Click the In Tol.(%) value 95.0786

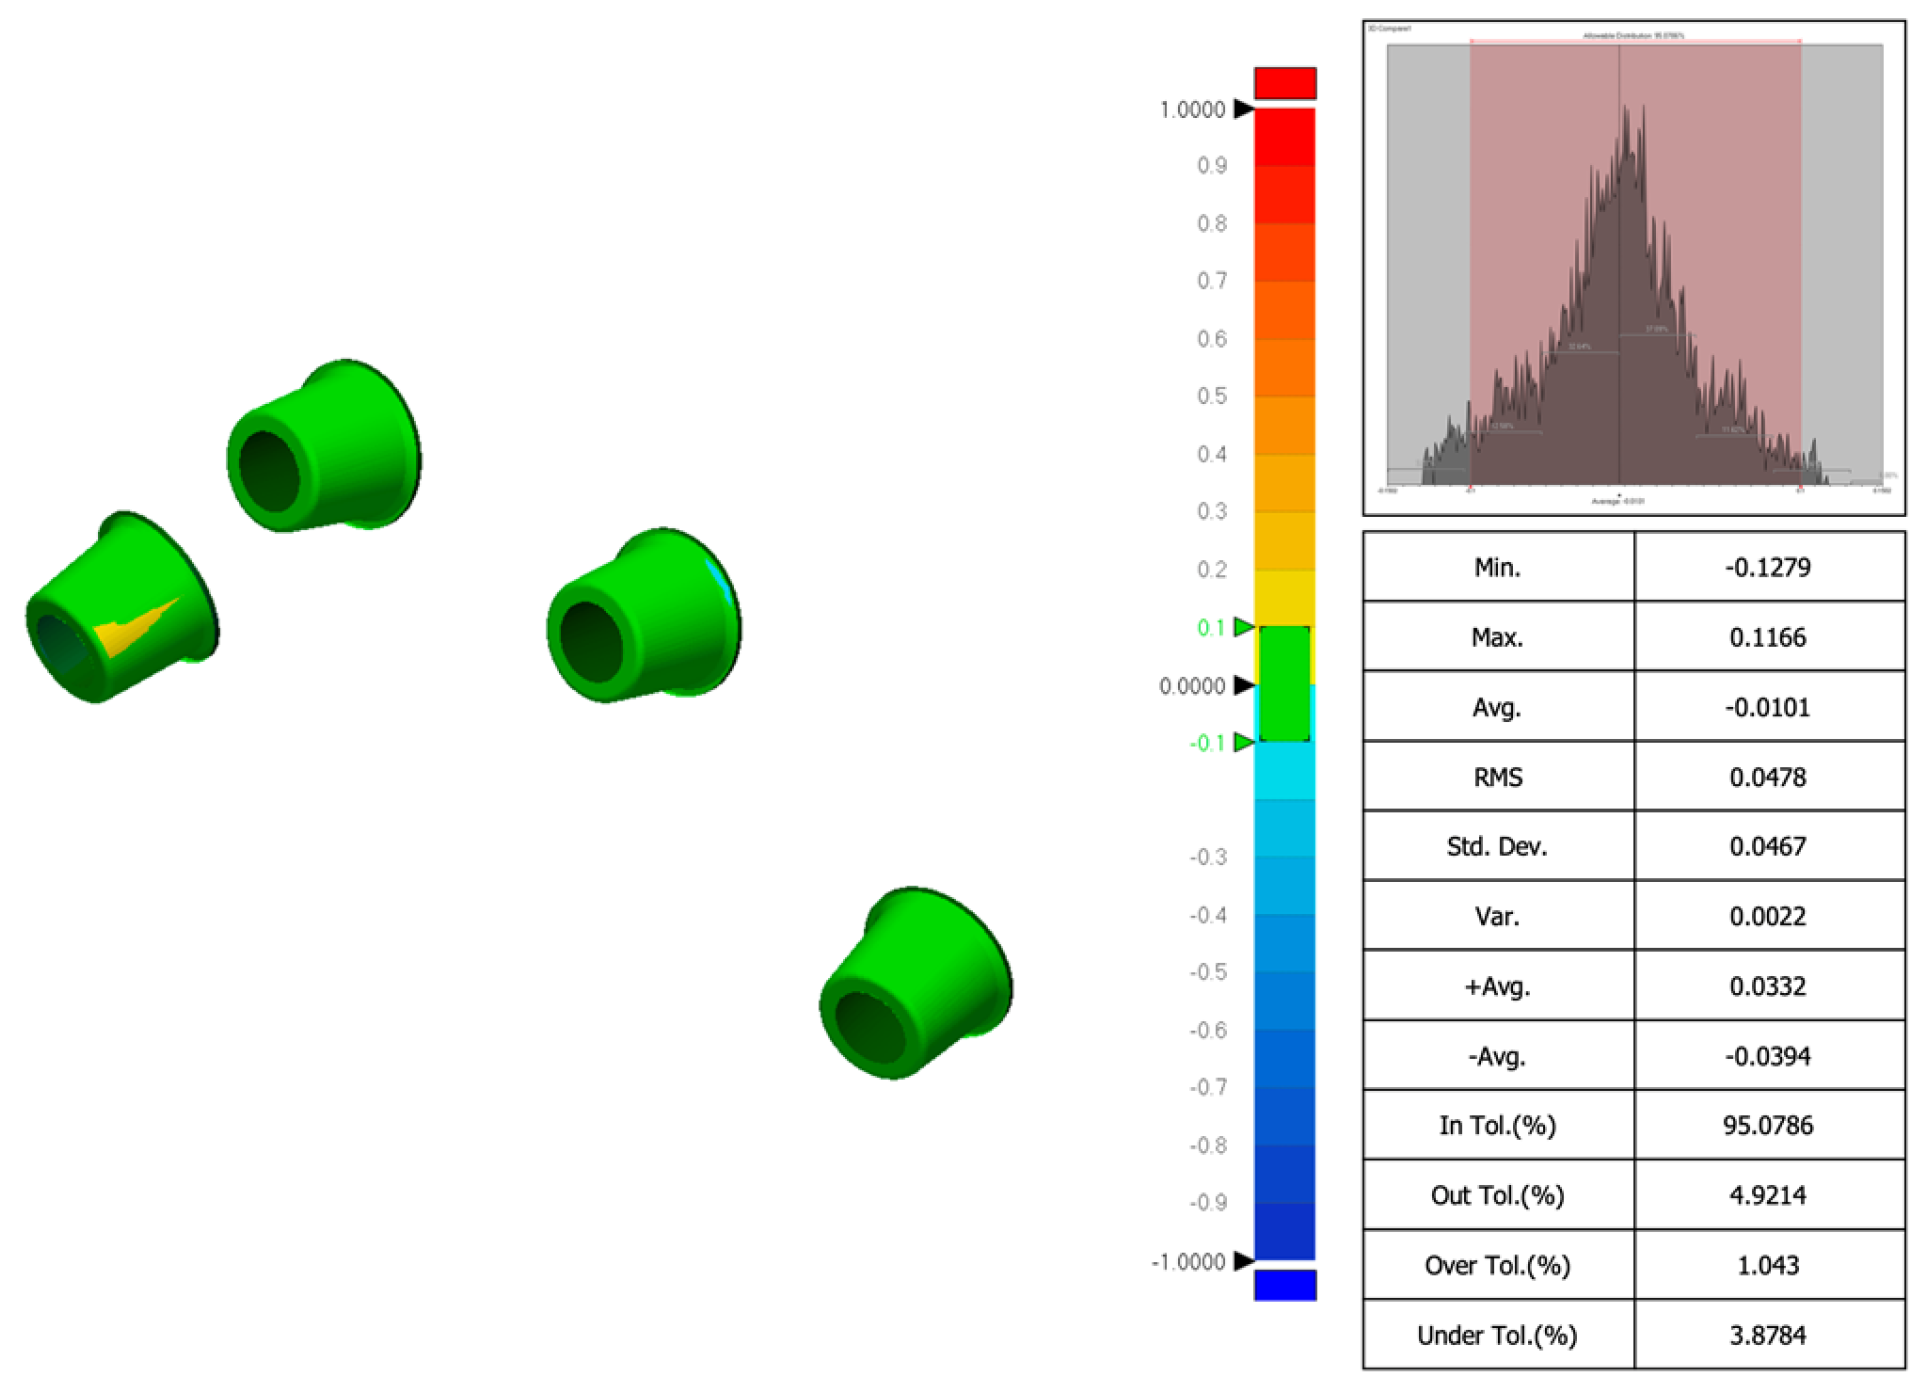pos(1767,1125)
